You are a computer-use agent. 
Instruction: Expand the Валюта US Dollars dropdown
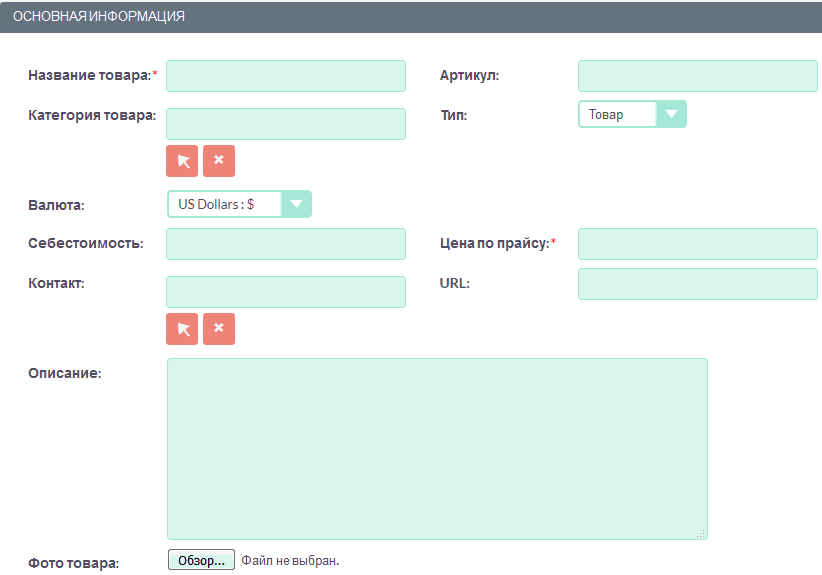point(225,204)
